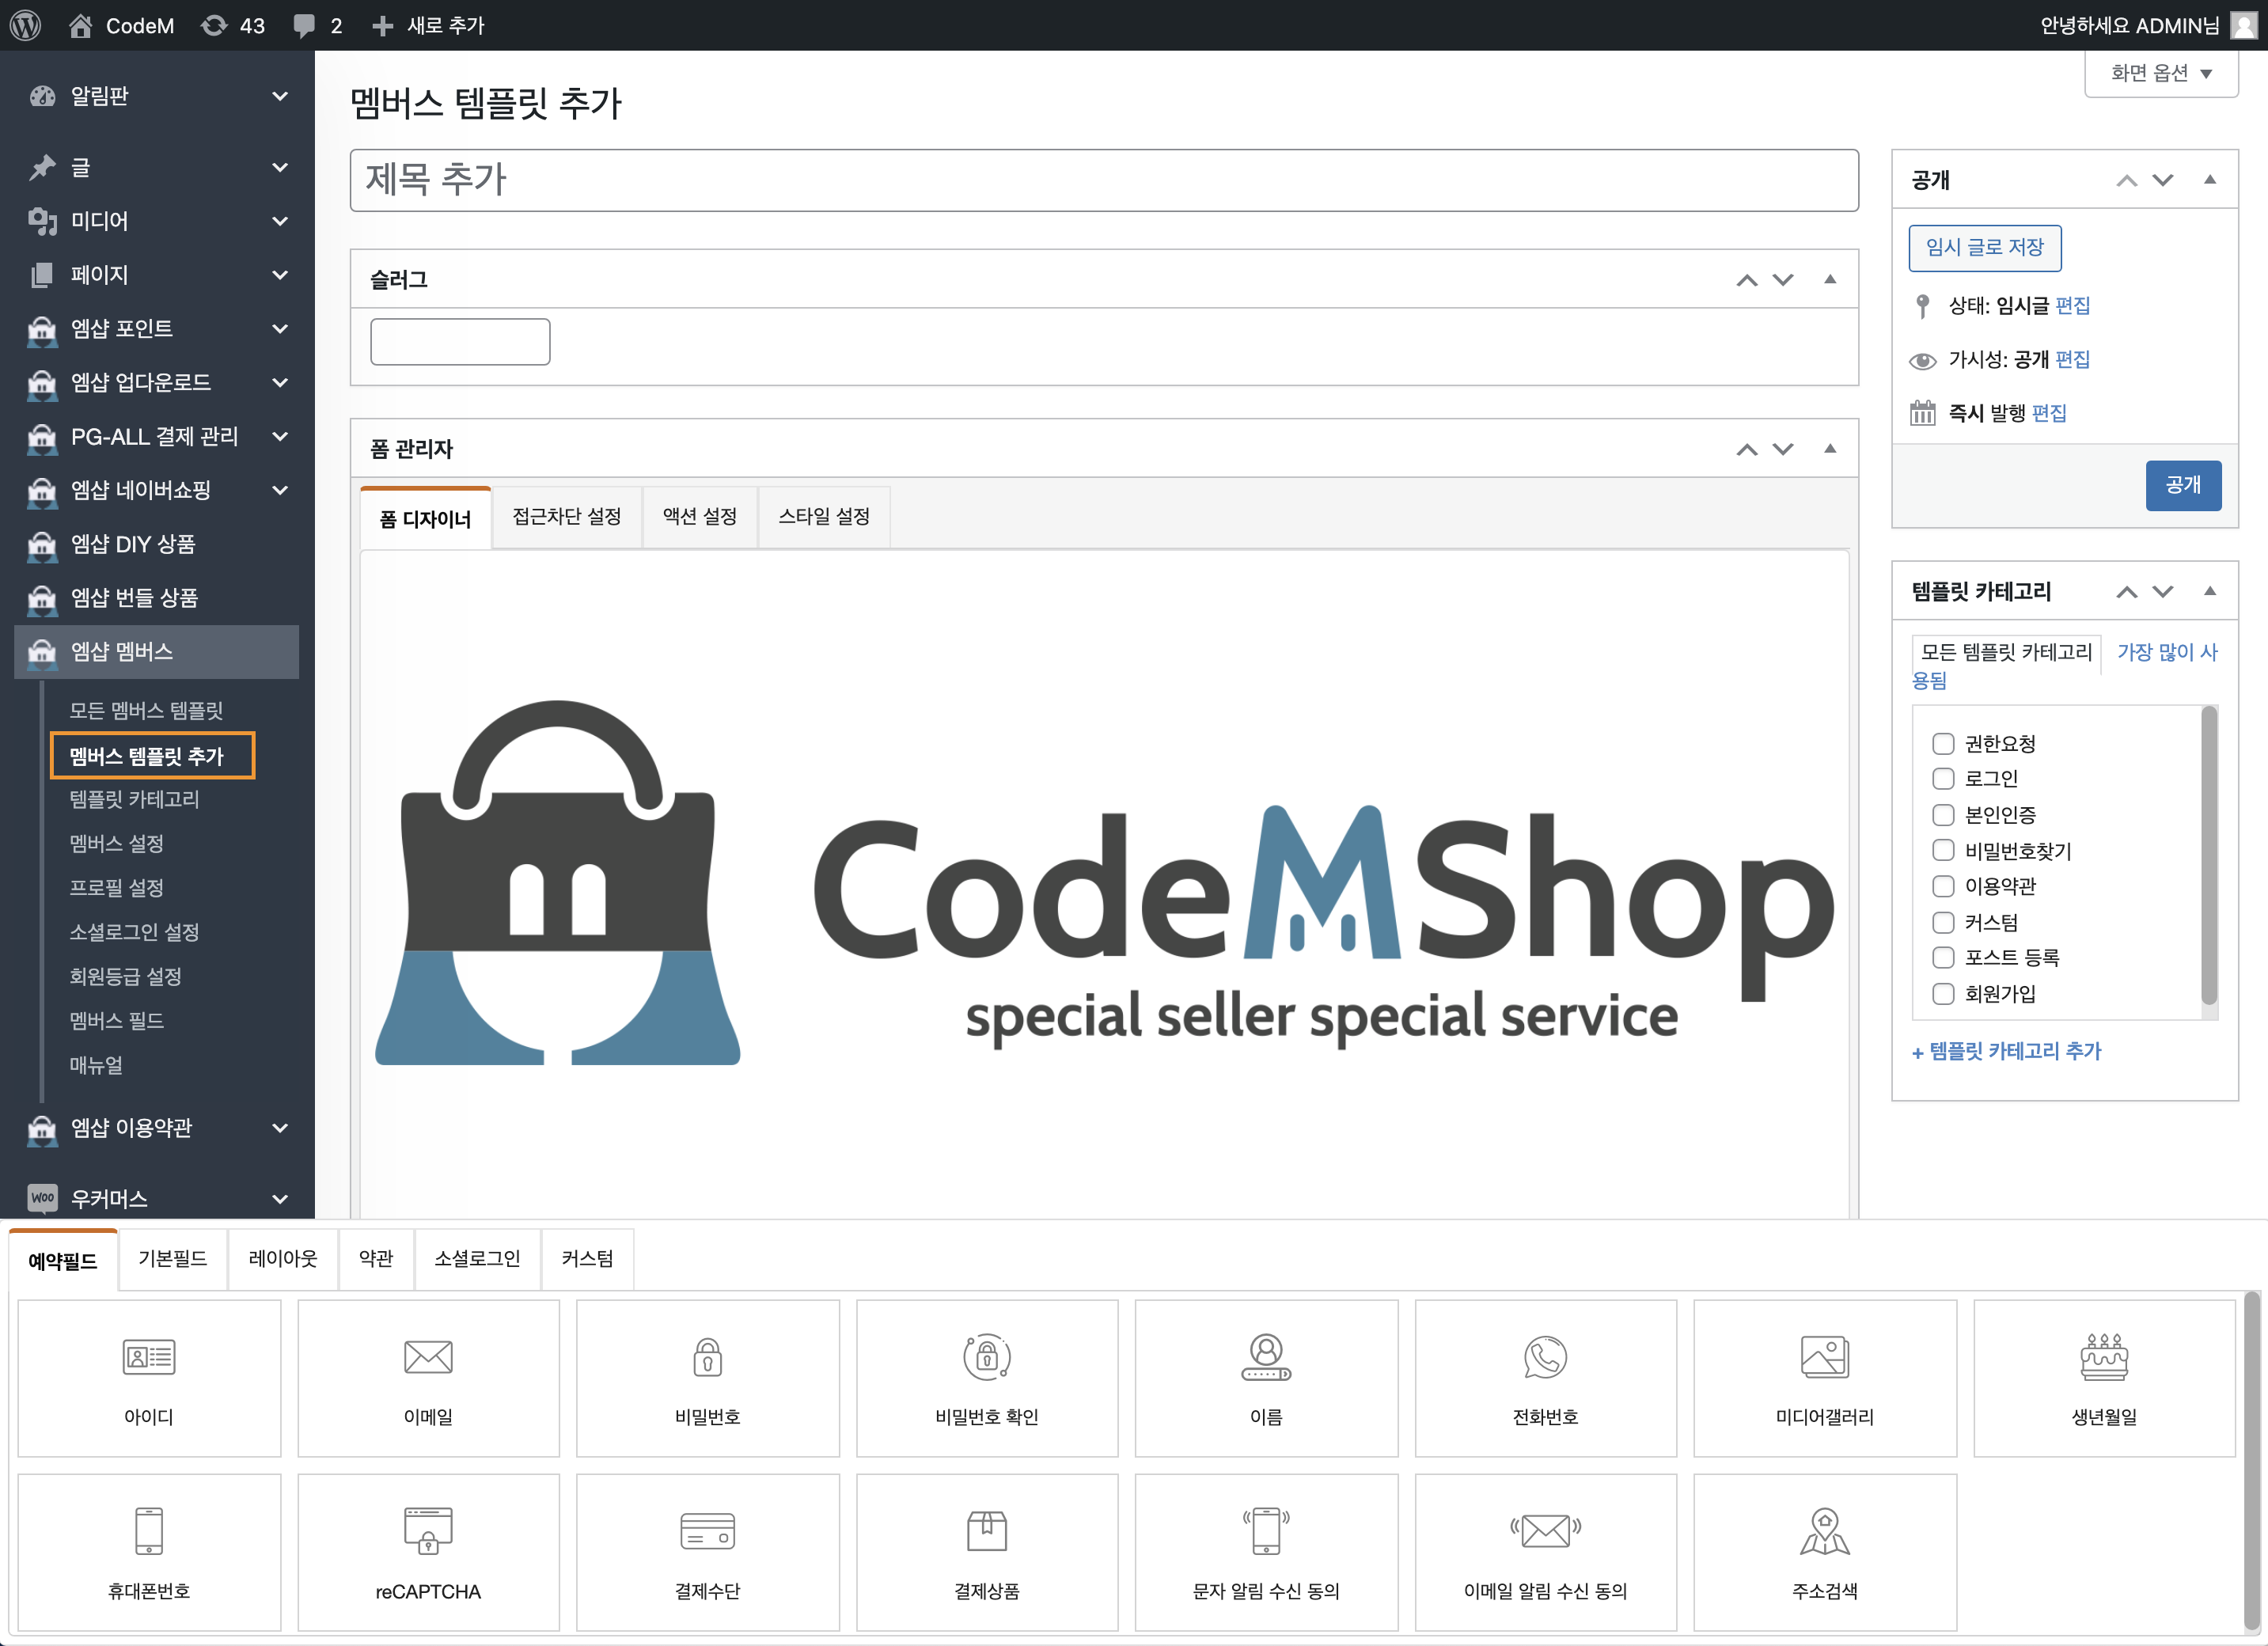The image size is (2268, 1646).
Task: Add the 아이디 field icon to form
Action: click(x=149, y=1377)
